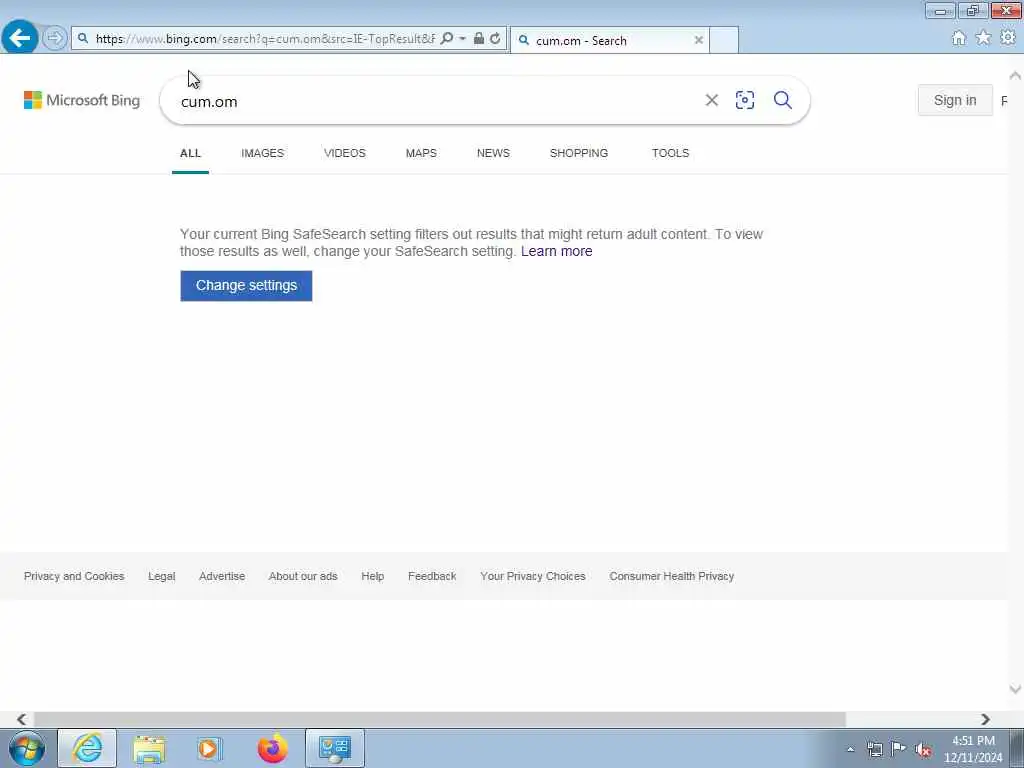Open the Feedback footer link
1024x768 pixels.
(432, 576)
